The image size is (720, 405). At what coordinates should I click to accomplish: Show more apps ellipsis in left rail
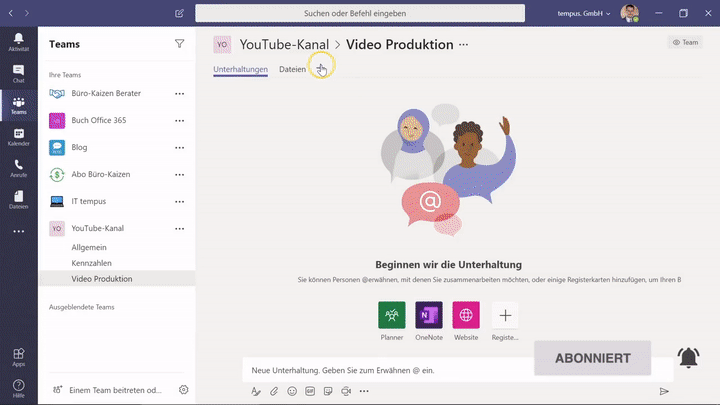[x=18, y=231]
